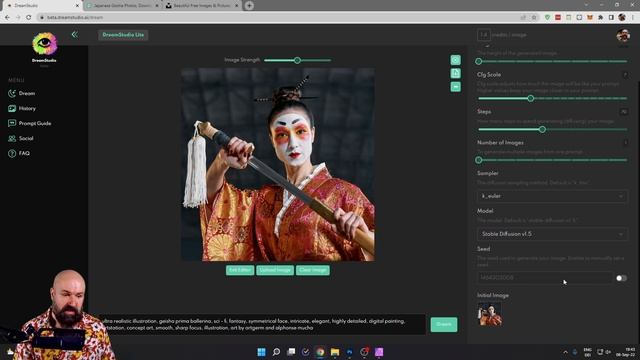Click the Clear Image button
The width and height of the screenshot is (640, 360).
pyautogui.click(x=313, y=270)
